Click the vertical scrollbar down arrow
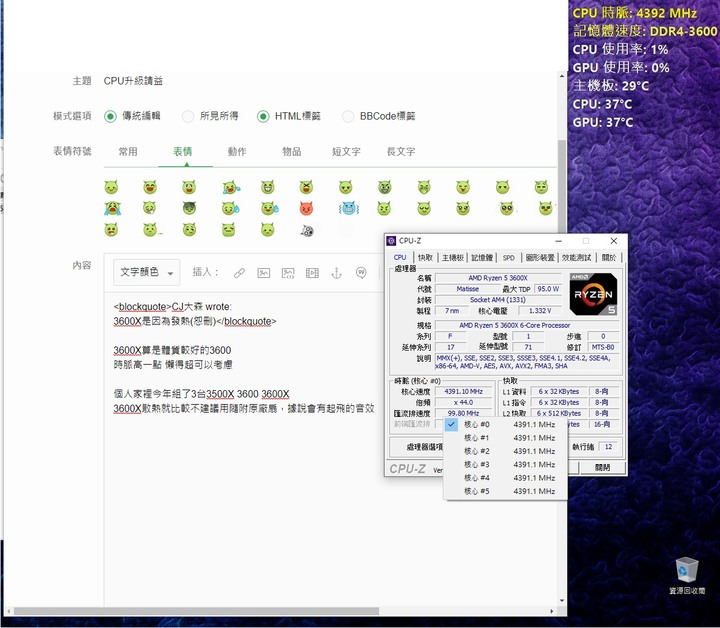Screen dimensions: 720x628 (562, 600)
